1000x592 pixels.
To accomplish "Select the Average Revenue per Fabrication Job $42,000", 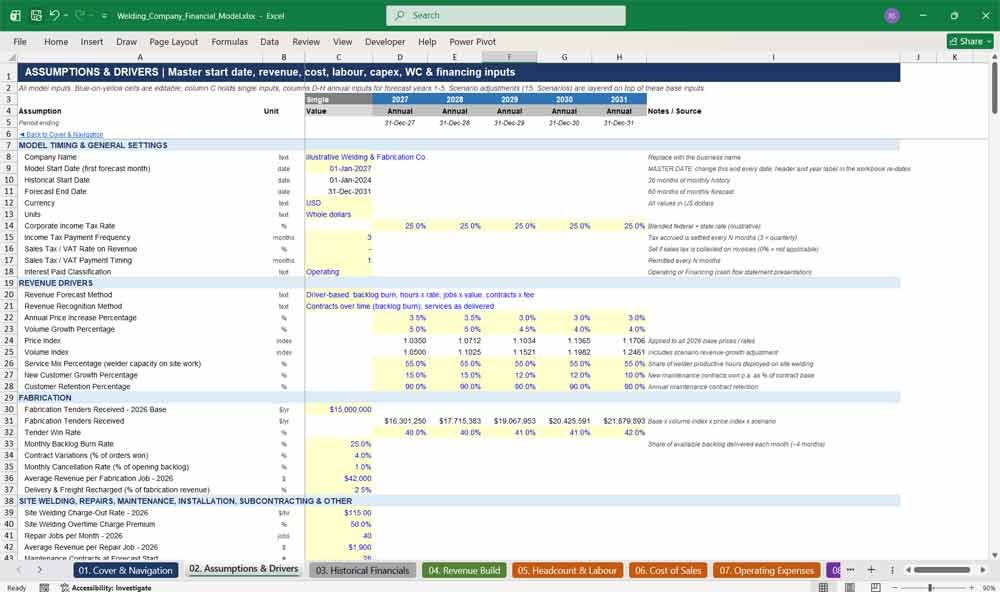I will coord(339,478).
